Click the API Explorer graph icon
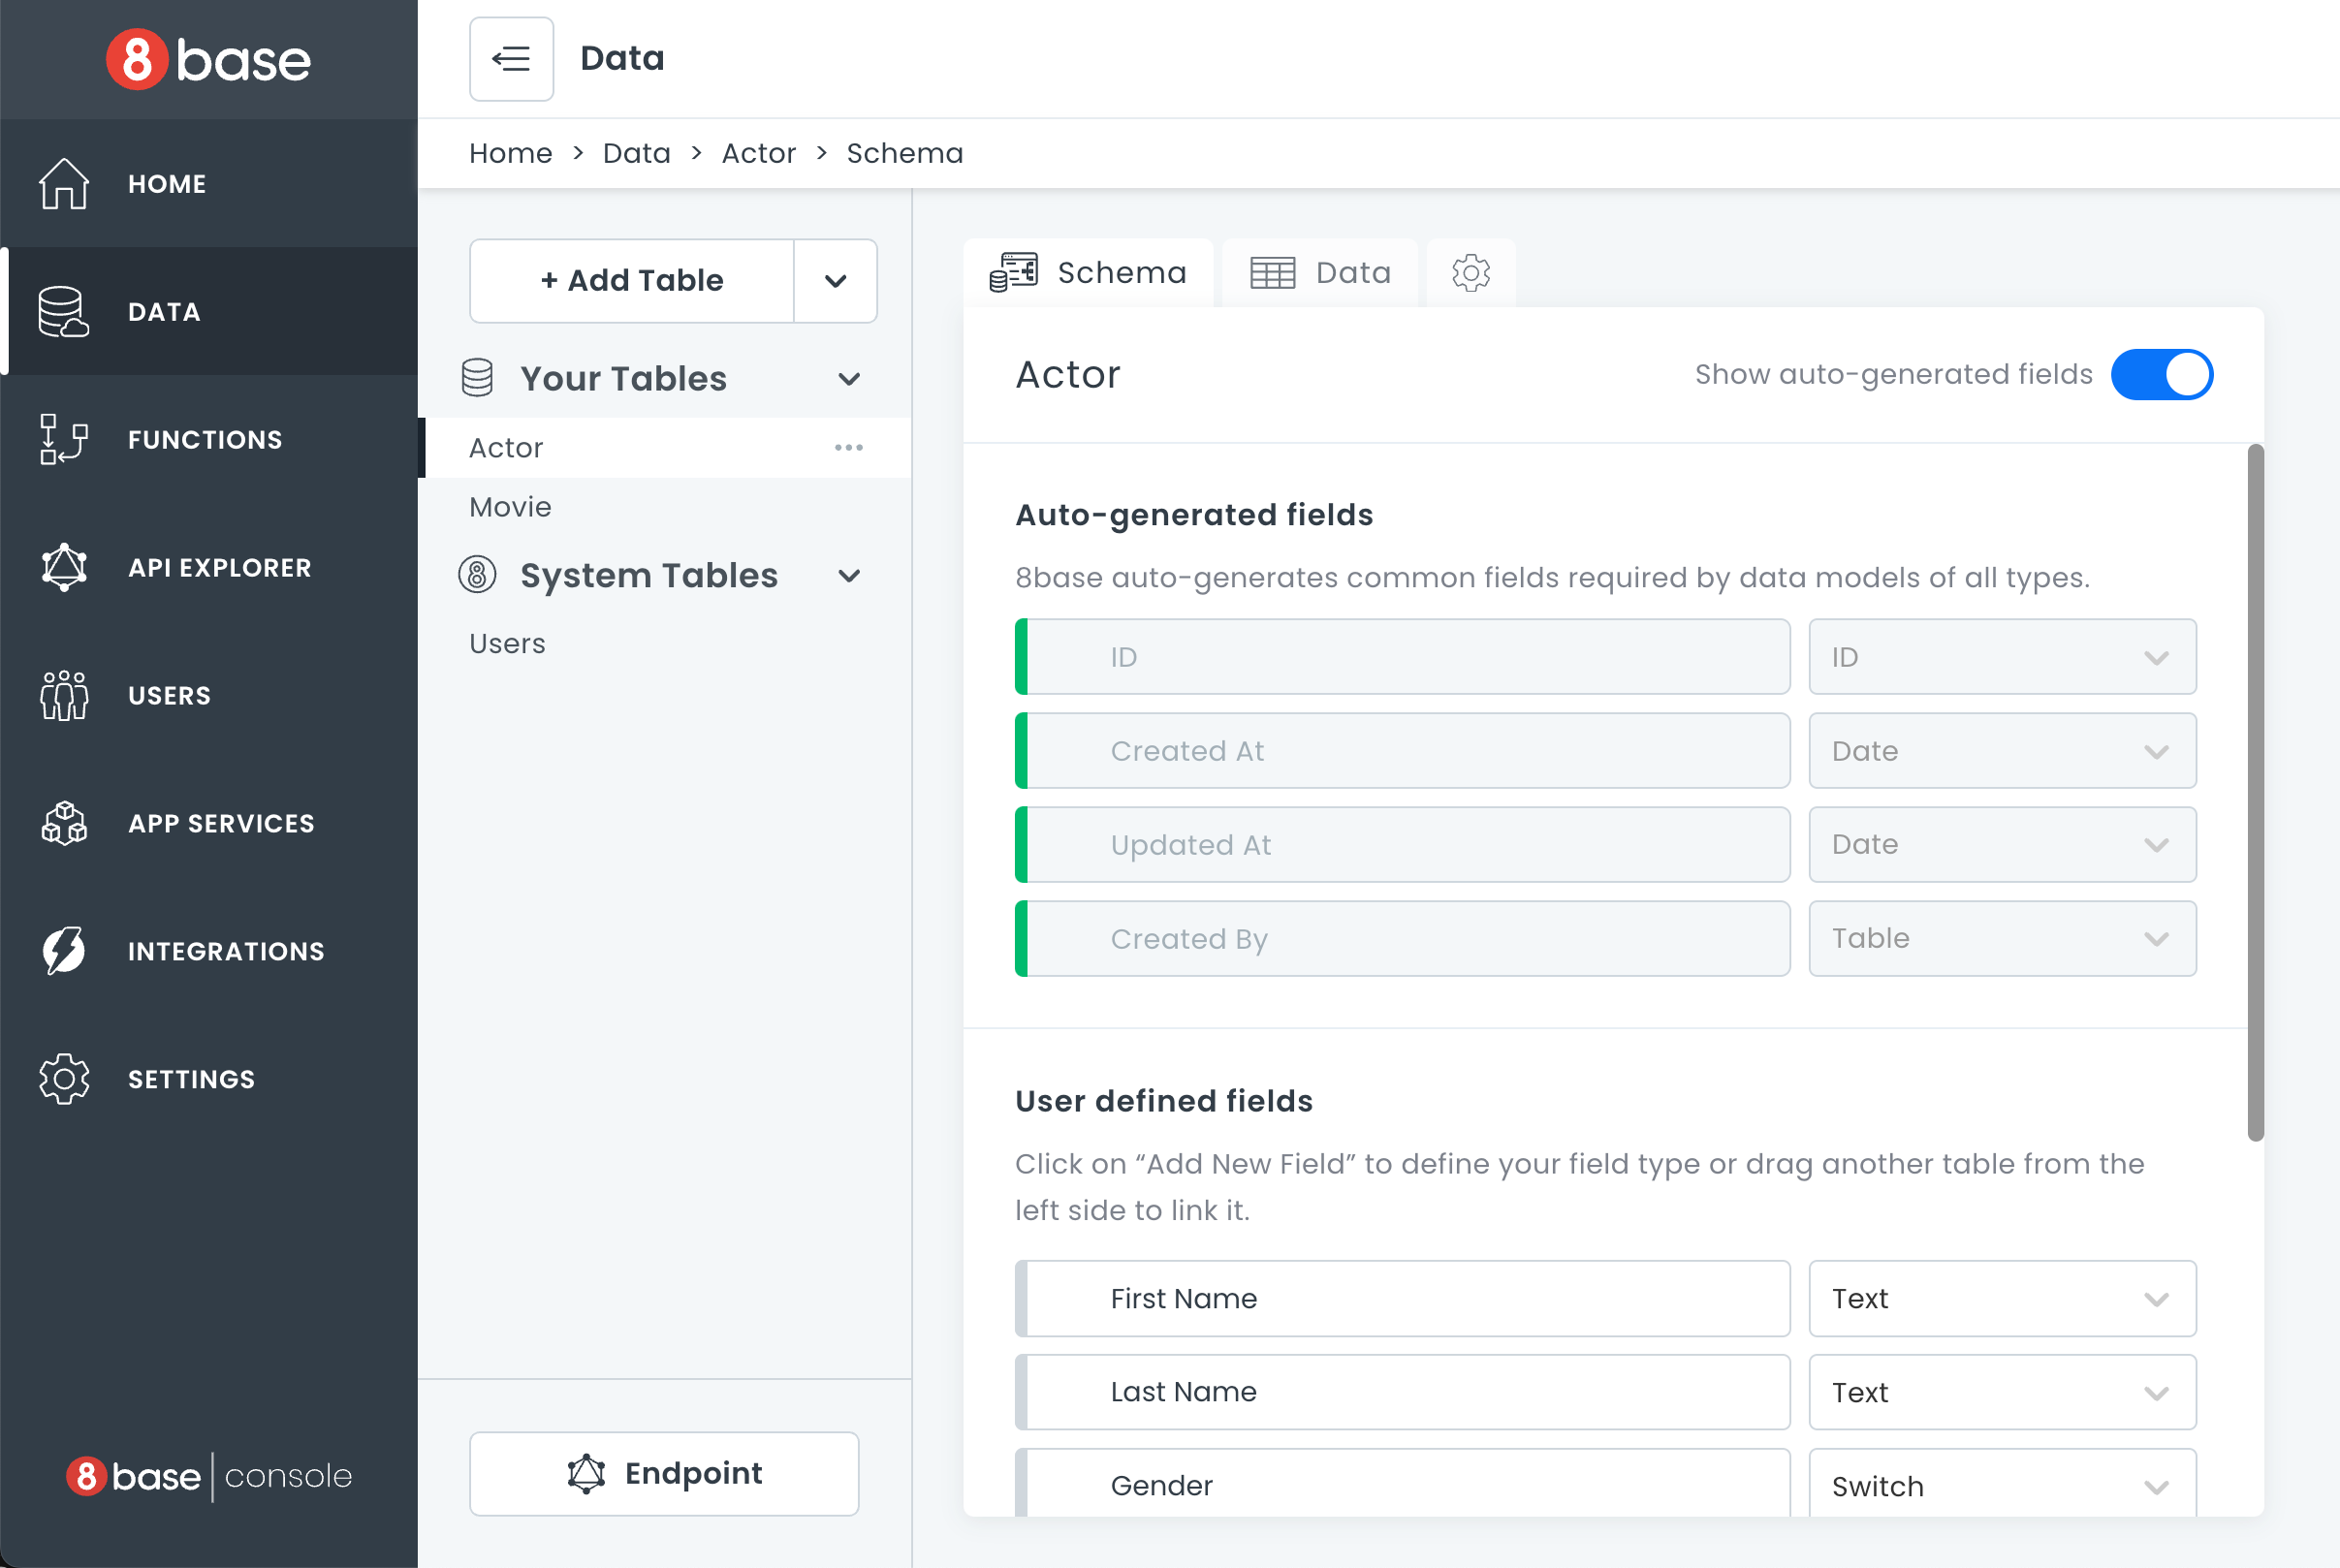The image size is (2340, 1568). point(64,568)
